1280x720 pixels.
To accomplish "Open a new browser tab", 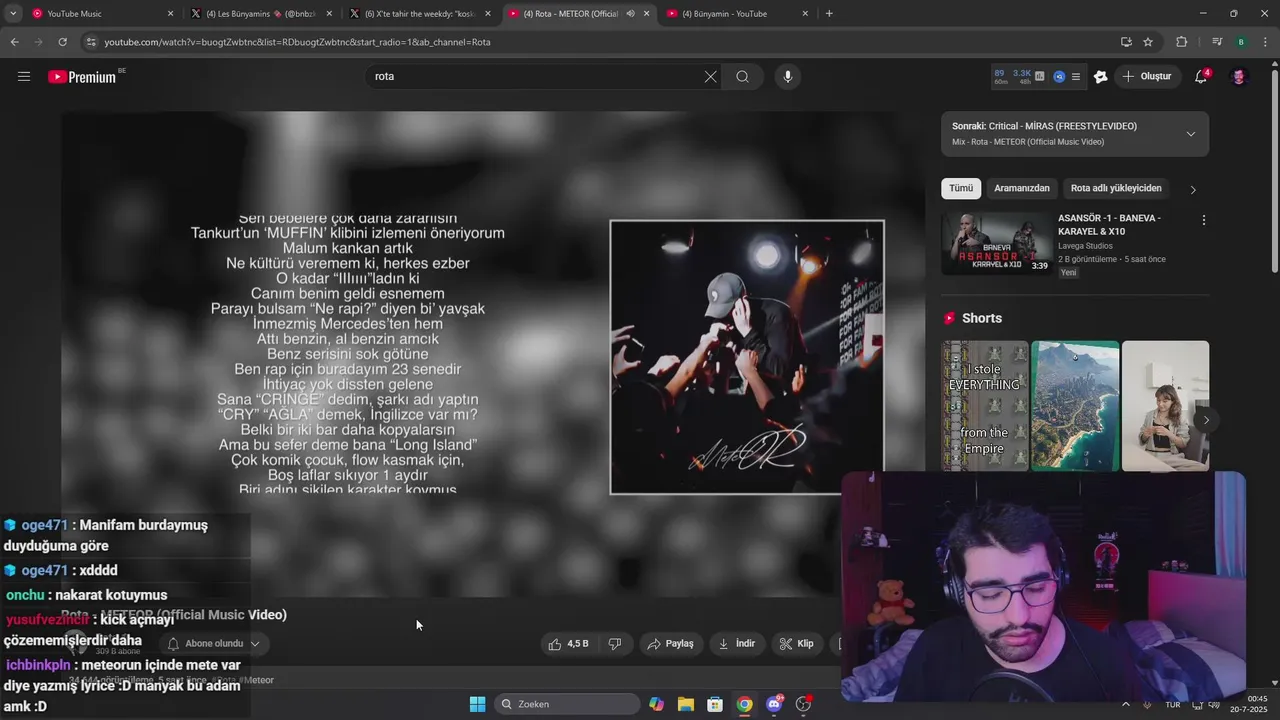I will 829,14.
